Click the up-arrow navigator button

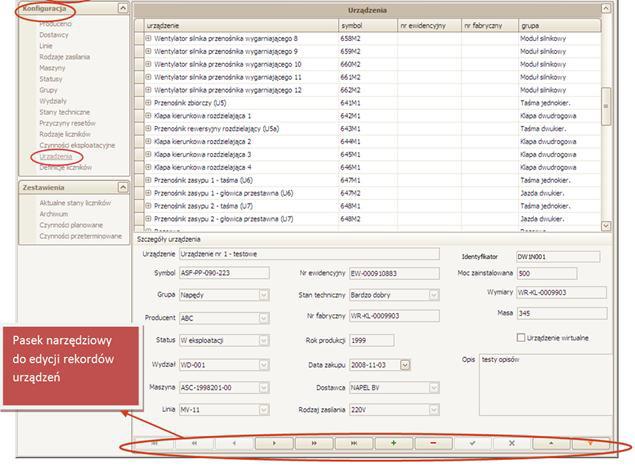(x=551, y=443)
